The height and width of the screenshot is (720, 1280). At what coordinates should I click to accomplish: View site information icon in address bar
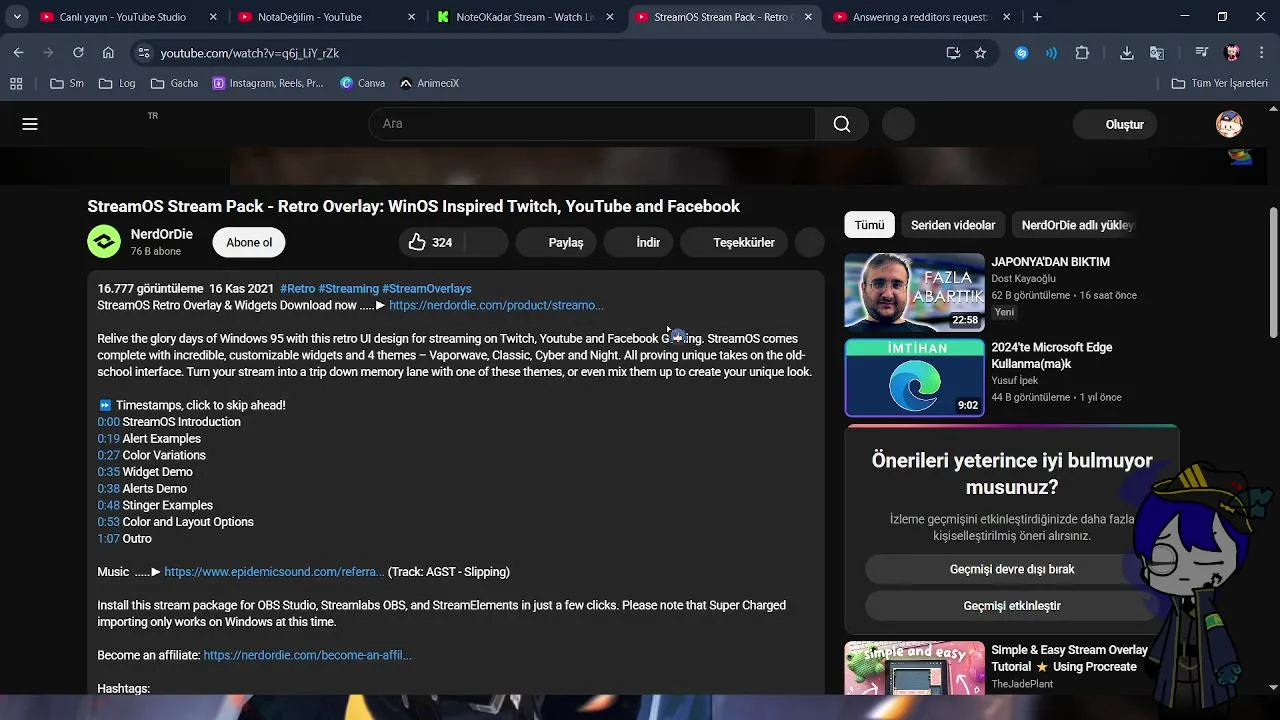pos(144,53)
